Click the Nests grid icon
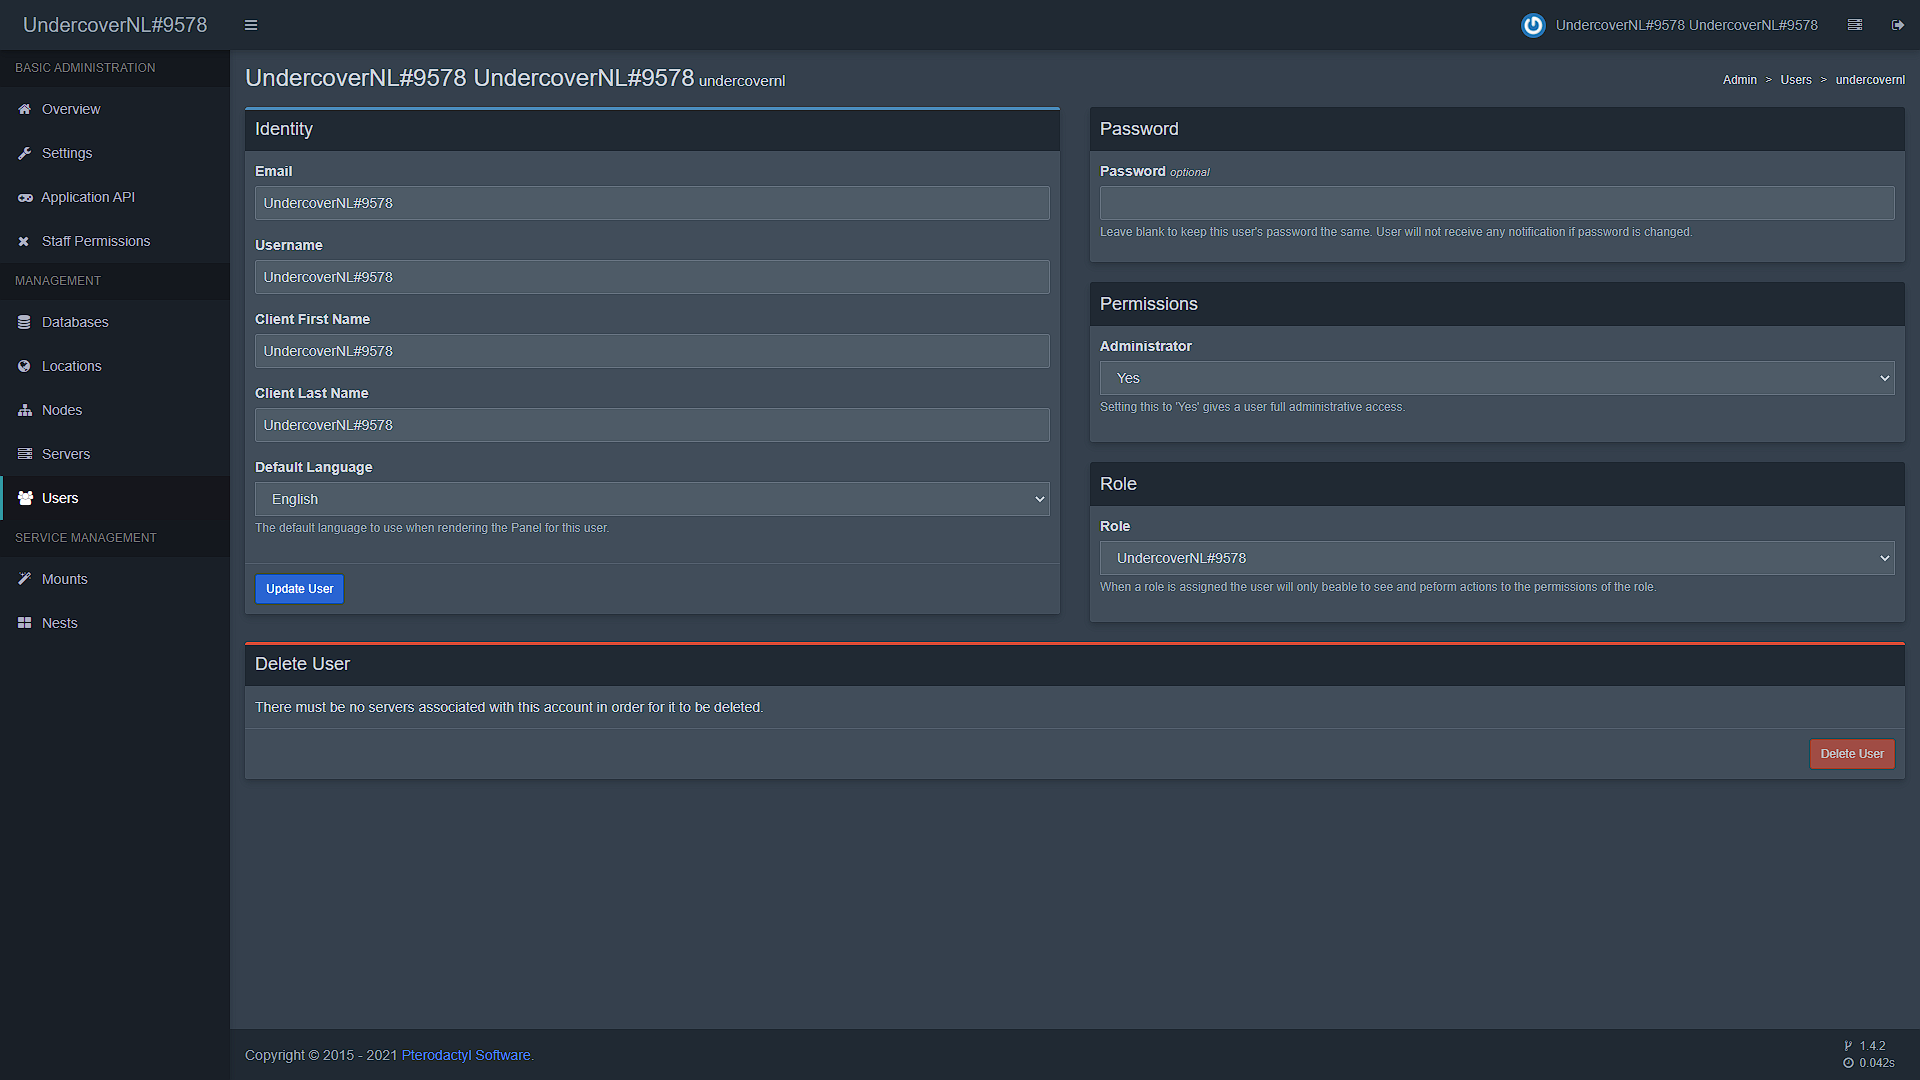Screen dimensions: 1920x1080 tap(25, 623)
